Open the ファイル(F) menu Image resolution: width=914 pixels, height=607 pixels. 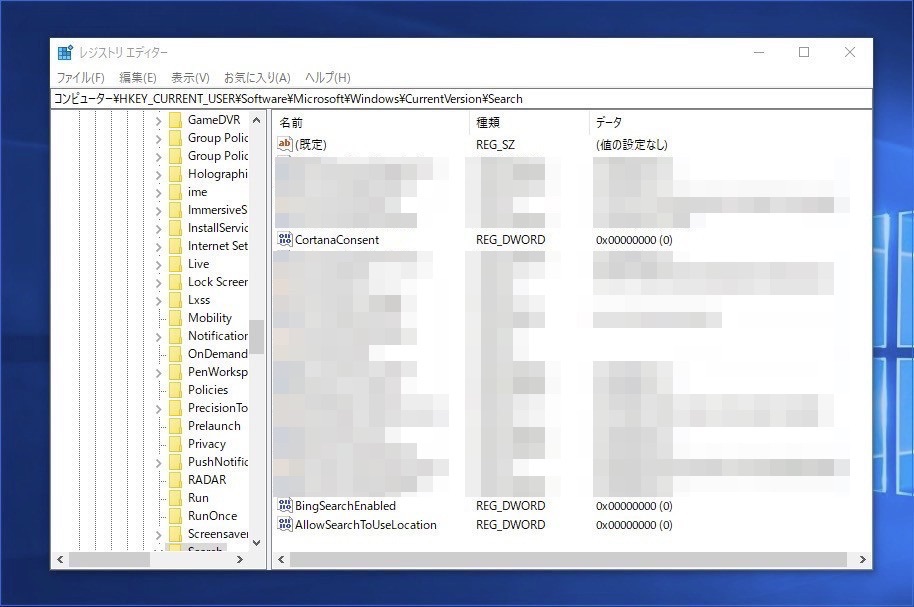click(80, 78)
